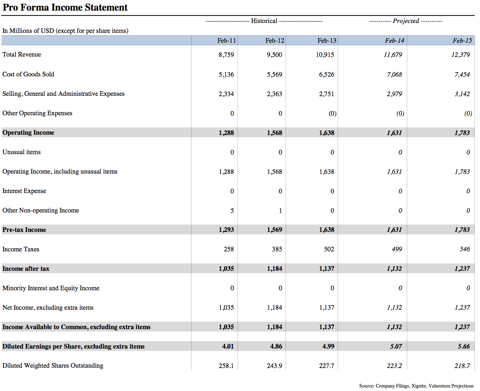This screenshot has width=480, height=391.
Task: Click the Interest Expense row label
Action: pyautogui.click(x=24, y=191)
